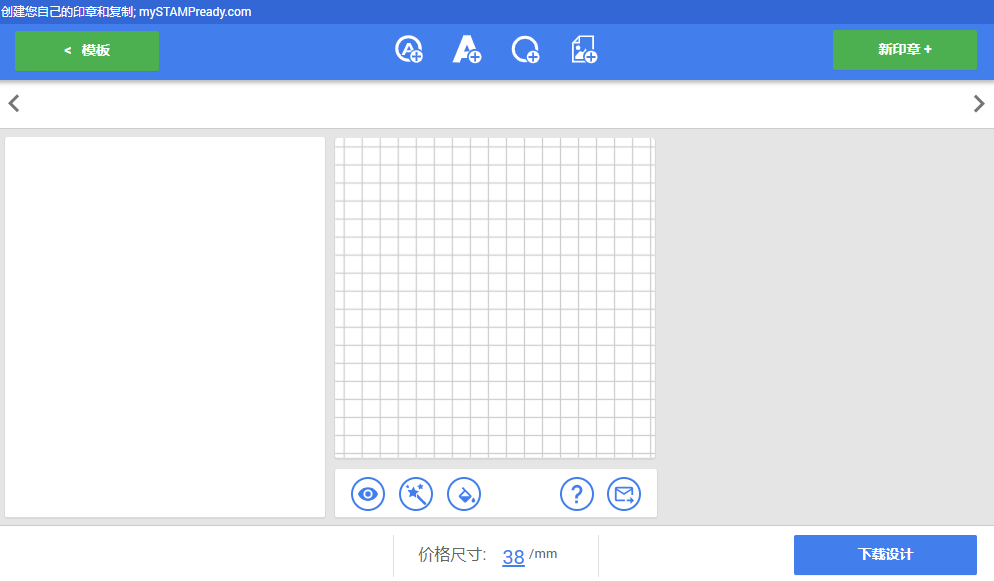Add a straight text element
This screenshot has height=581, width=994.
pos(467,50)
